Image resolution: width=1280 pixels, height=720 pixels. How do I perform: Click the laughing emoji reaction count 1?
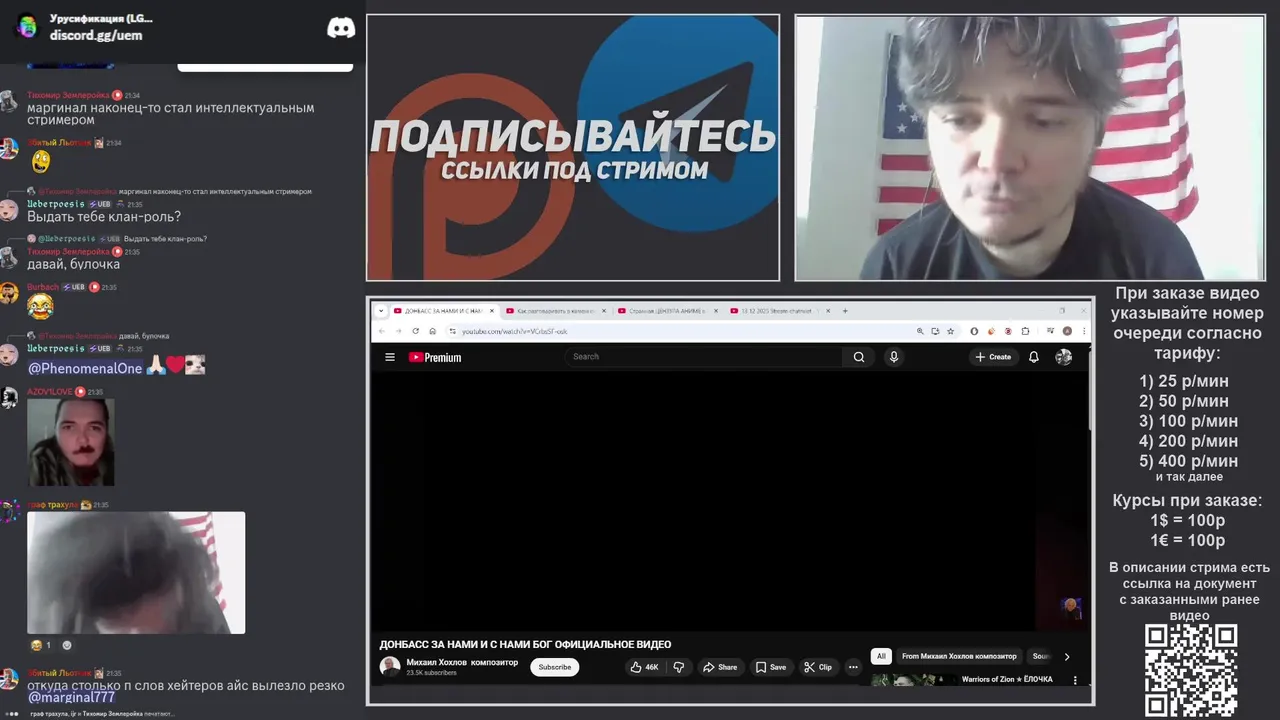(41, 646)
